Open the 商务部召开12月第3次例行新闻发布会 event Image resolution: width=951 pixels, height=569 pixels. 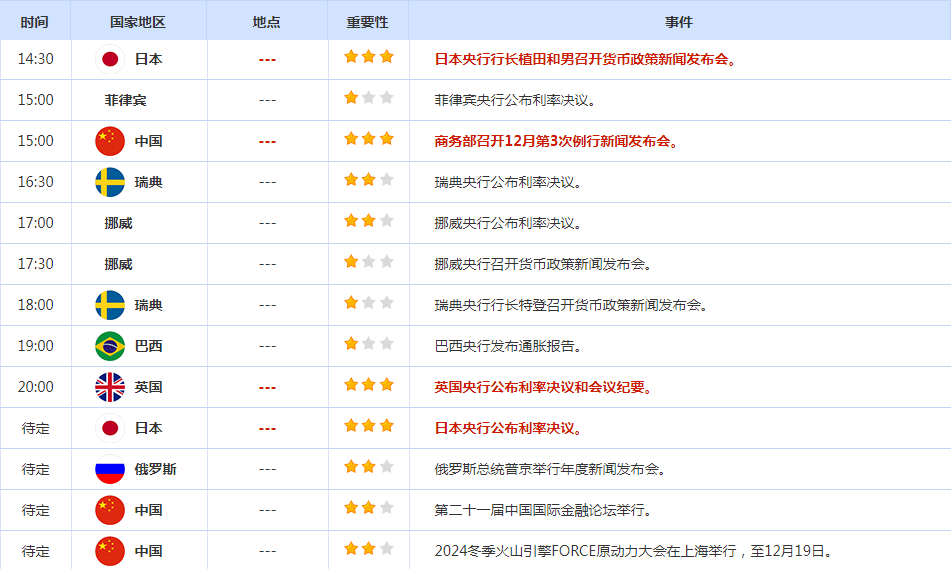click(557, 141)
